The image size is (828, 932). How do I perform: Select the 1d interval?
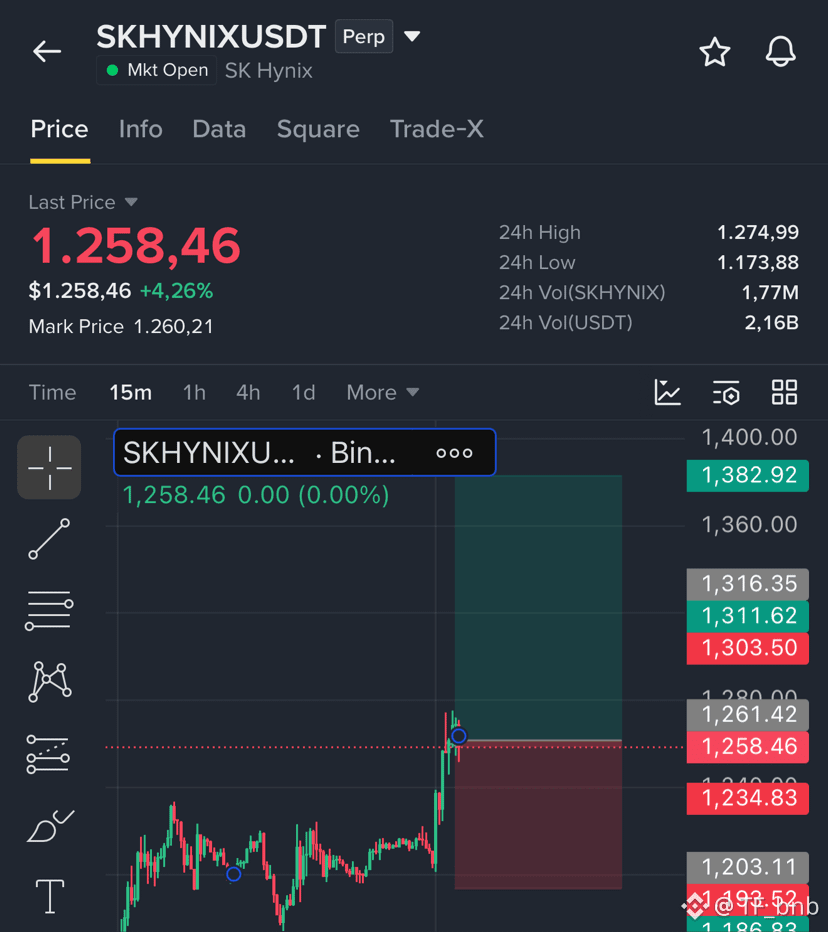(x=303, y=392)
